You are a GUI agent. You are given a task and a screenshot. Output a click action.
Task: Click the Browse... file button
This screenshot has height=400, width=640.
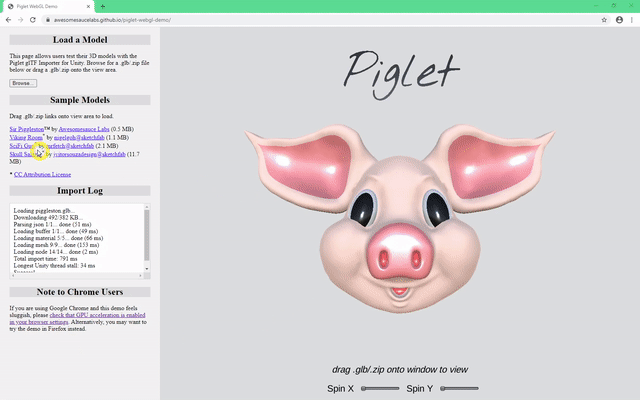coord(23,83)
